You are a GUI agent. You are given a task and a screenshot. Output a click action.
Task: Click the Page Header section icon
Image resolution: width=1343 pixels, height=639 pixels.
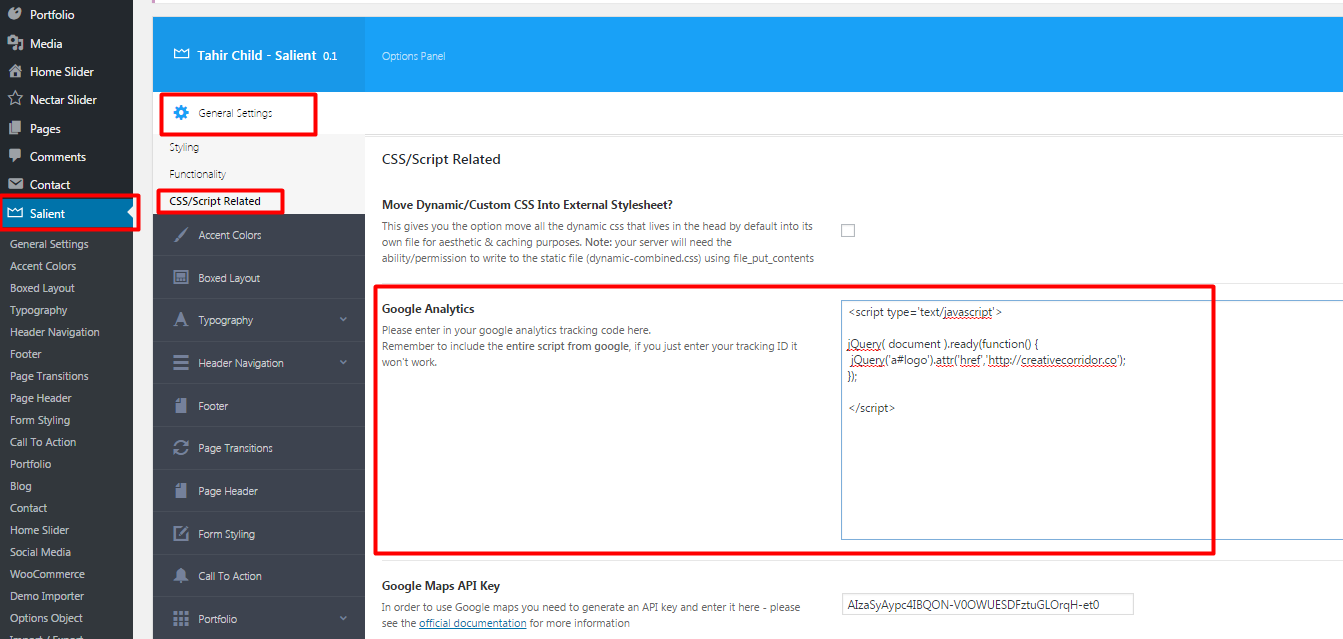click(x=182, y=490)
